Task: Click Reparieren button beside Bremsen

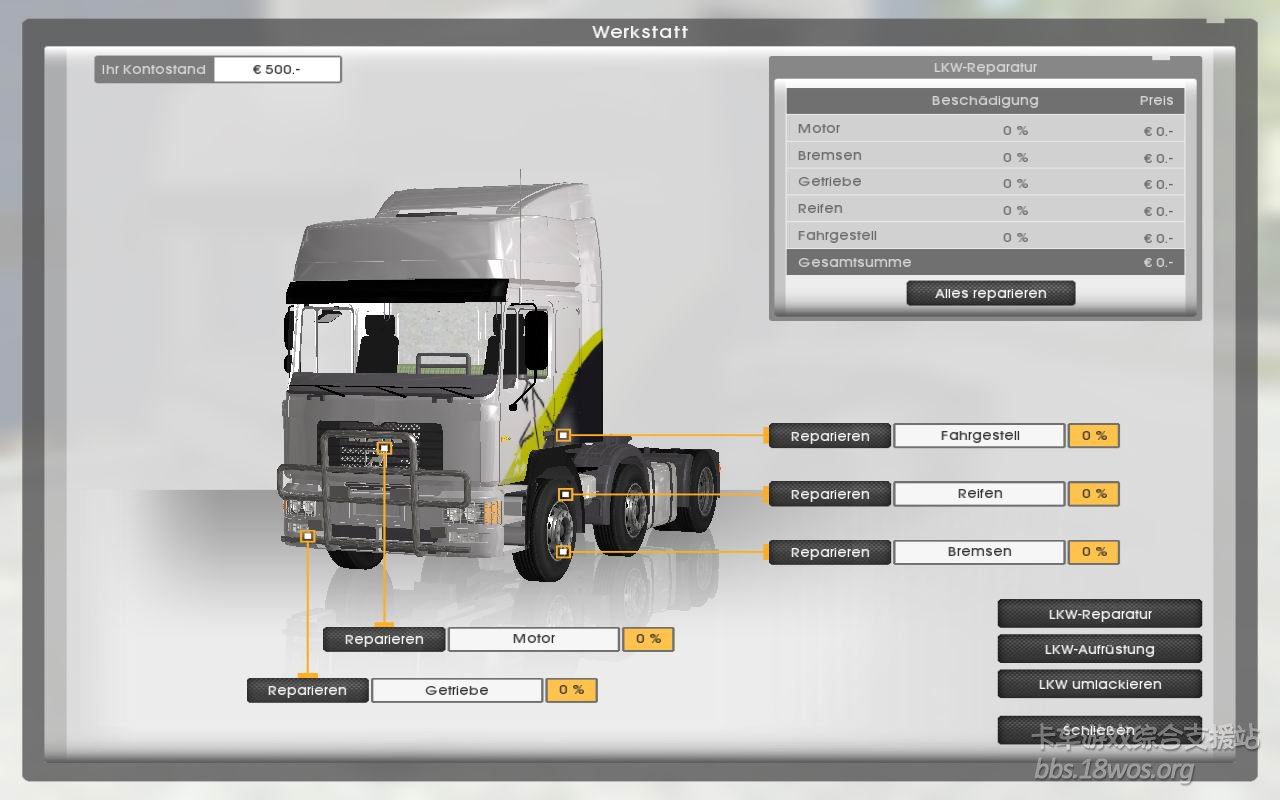Action: pos(829,552)
